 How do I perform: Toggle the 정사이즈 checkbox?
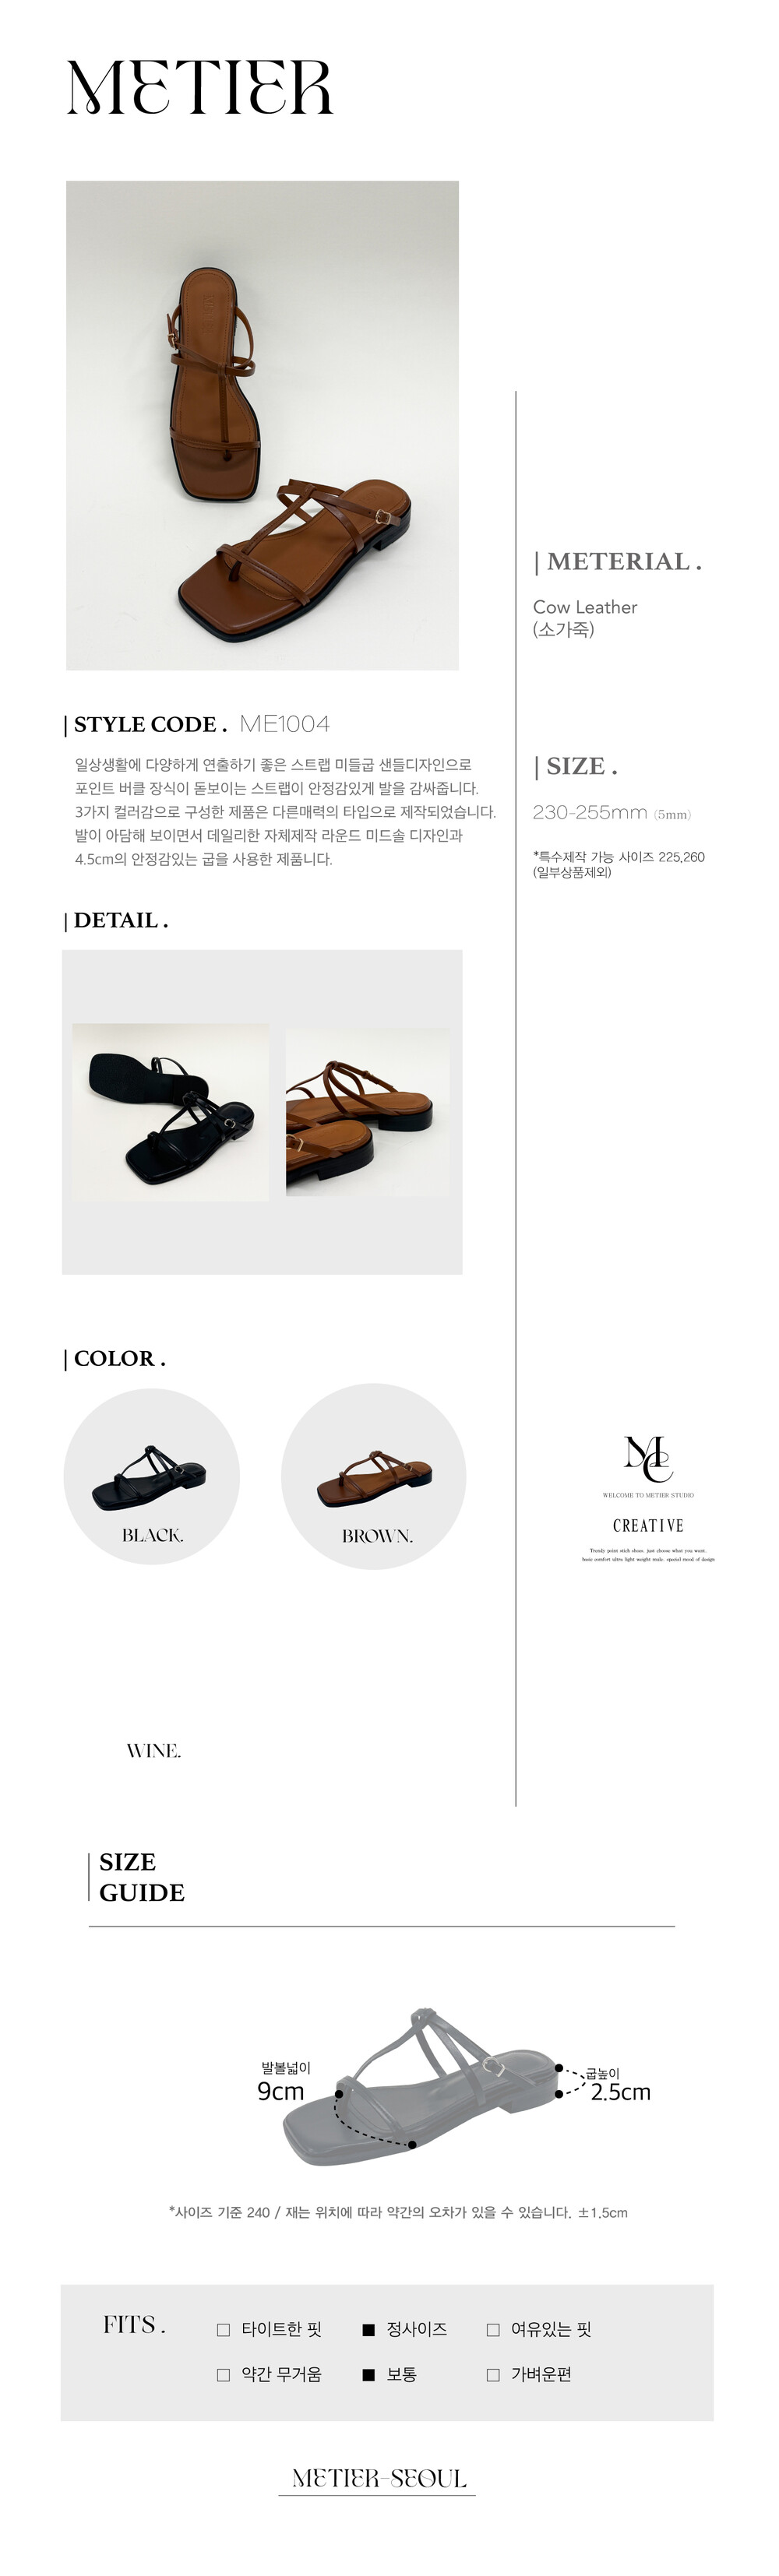[x=368, y=2329]
